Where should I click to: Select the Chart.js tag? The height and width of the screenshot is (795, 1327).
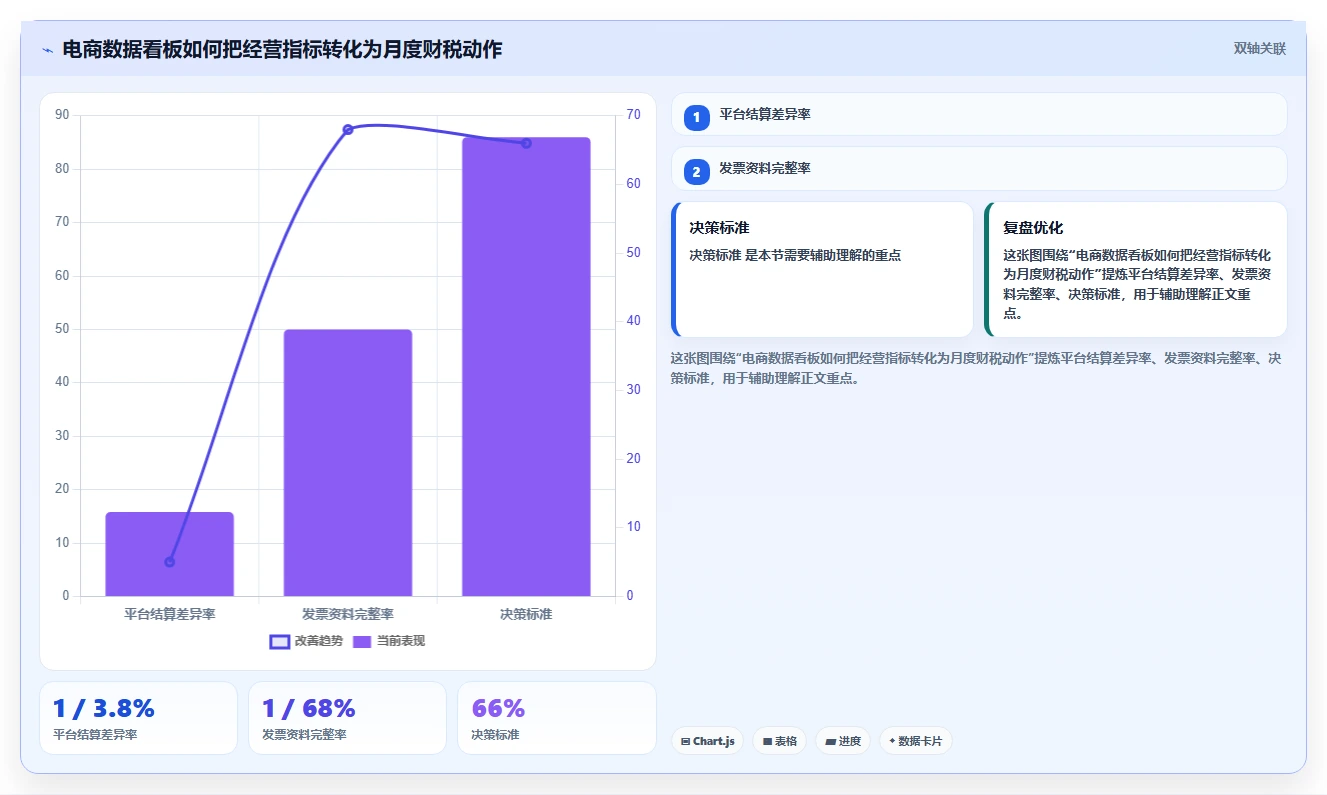707,741
